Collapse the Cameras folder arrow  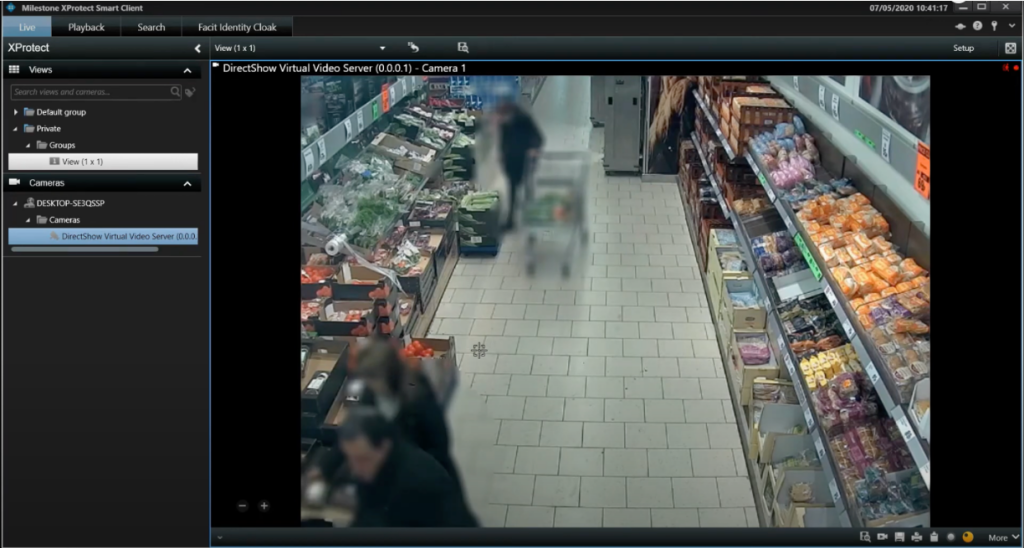[28, 220]
